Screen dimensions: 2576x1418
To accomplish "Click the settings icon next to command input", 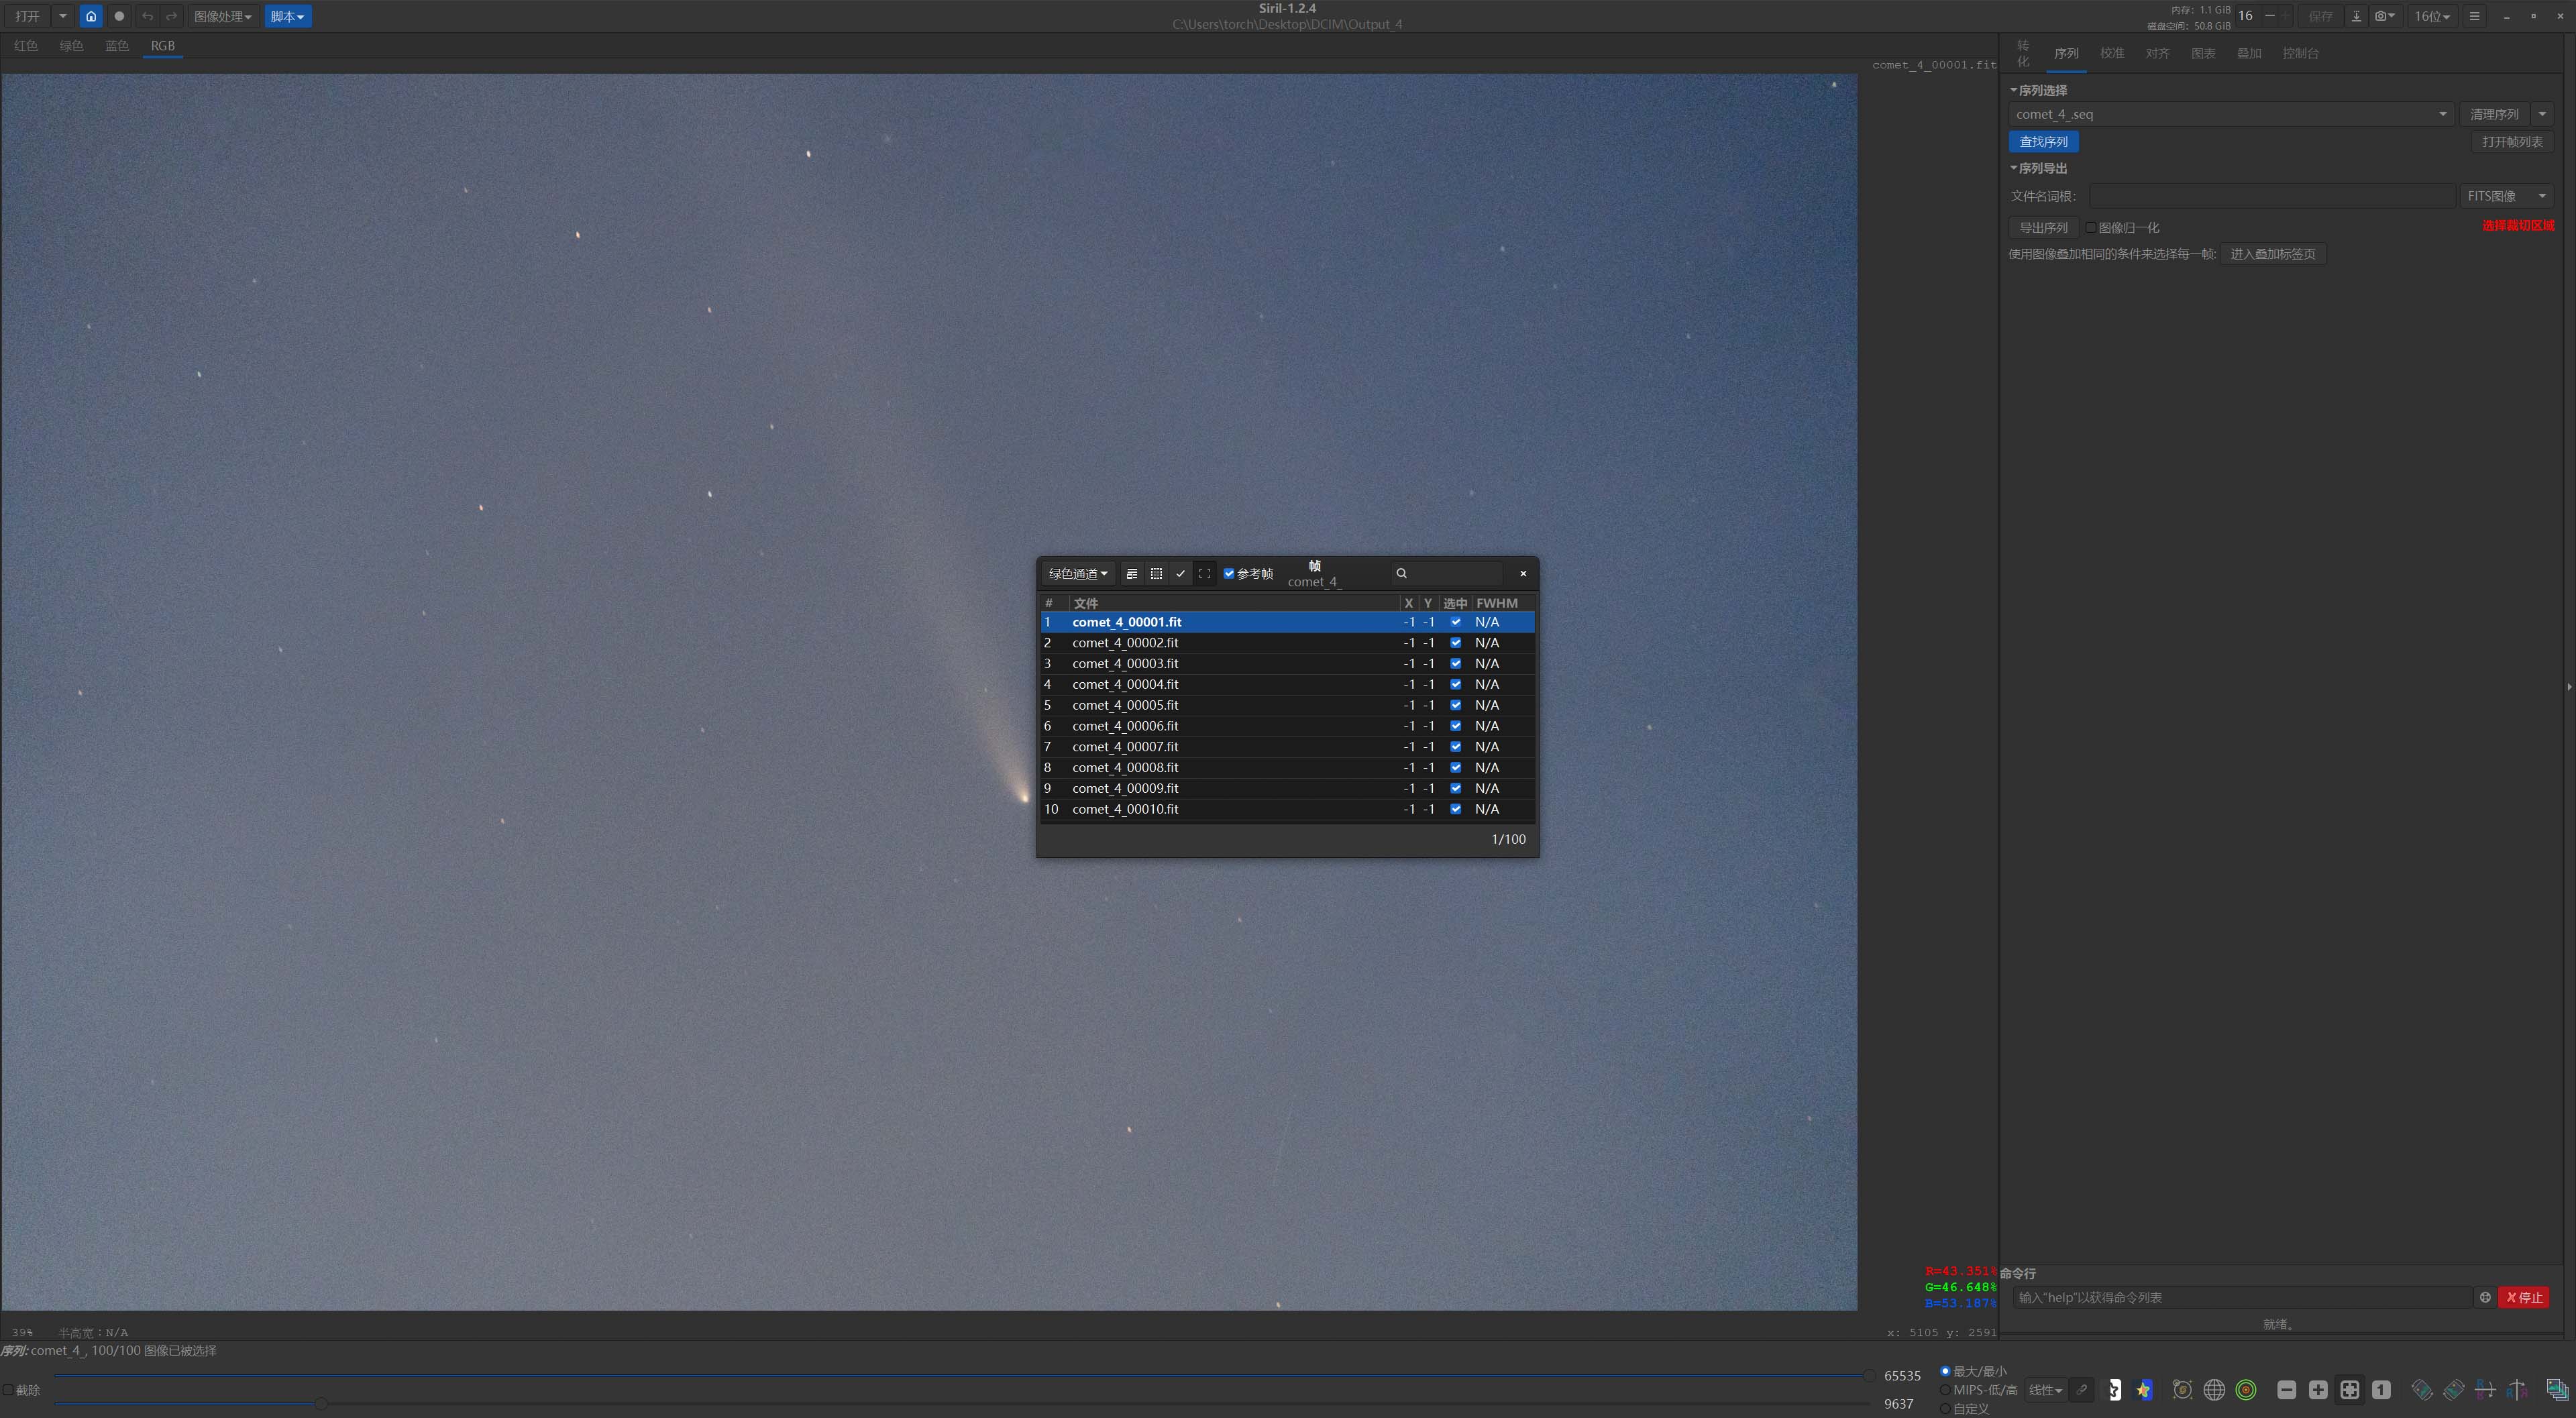I will click(2485, 1297).
